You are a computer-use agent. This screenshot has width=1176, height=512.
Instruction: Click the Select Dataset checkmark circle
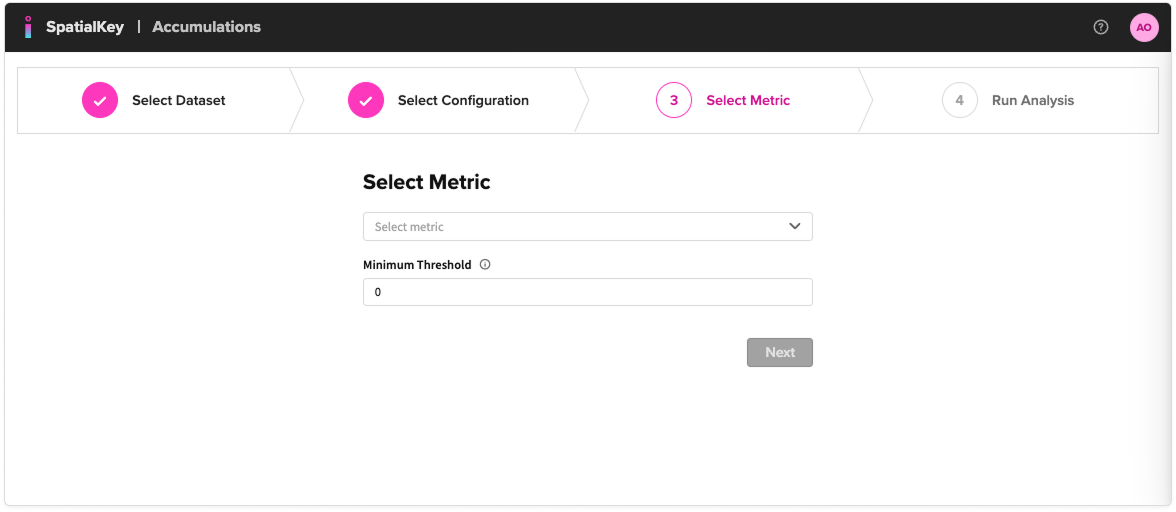100,100
